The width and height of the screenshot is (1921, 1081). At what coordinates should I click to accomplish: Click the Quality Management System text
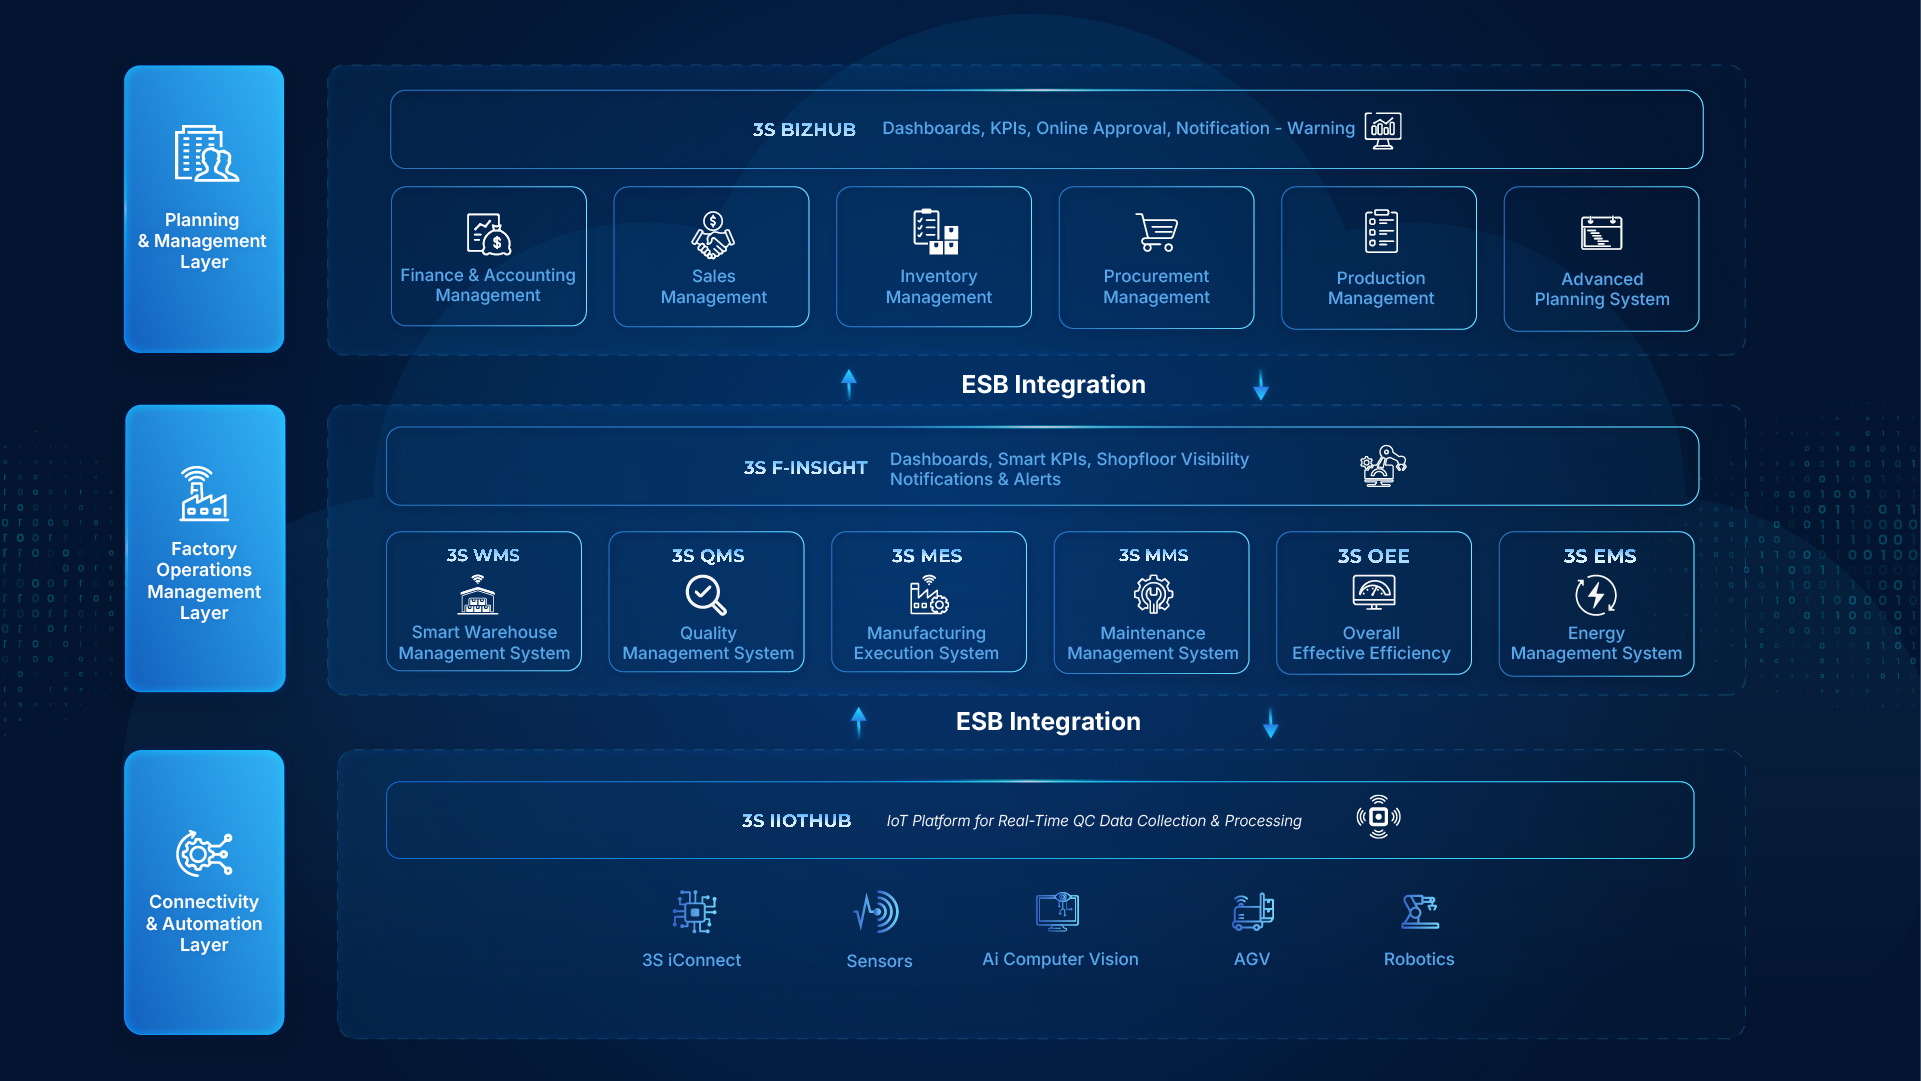click(x=708, y=643)
